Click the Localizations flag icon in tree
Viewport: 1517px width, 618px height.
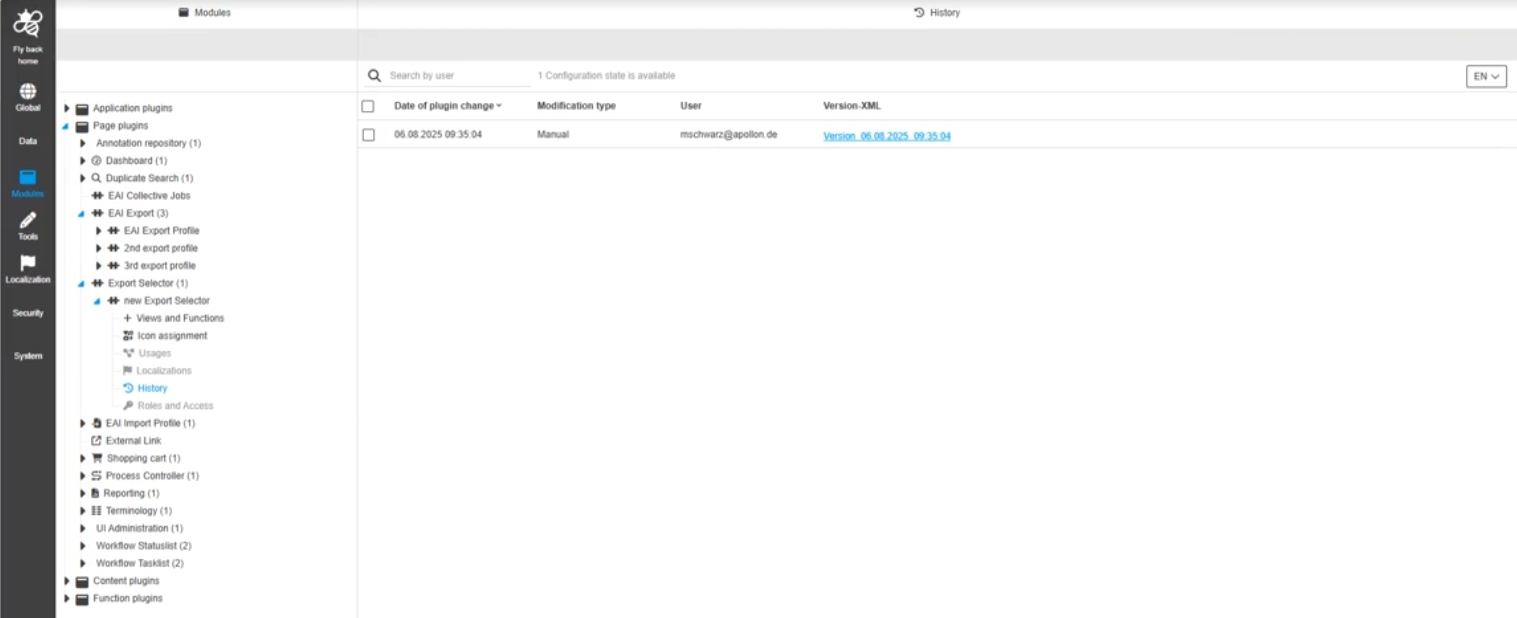(x=128, y=371)
